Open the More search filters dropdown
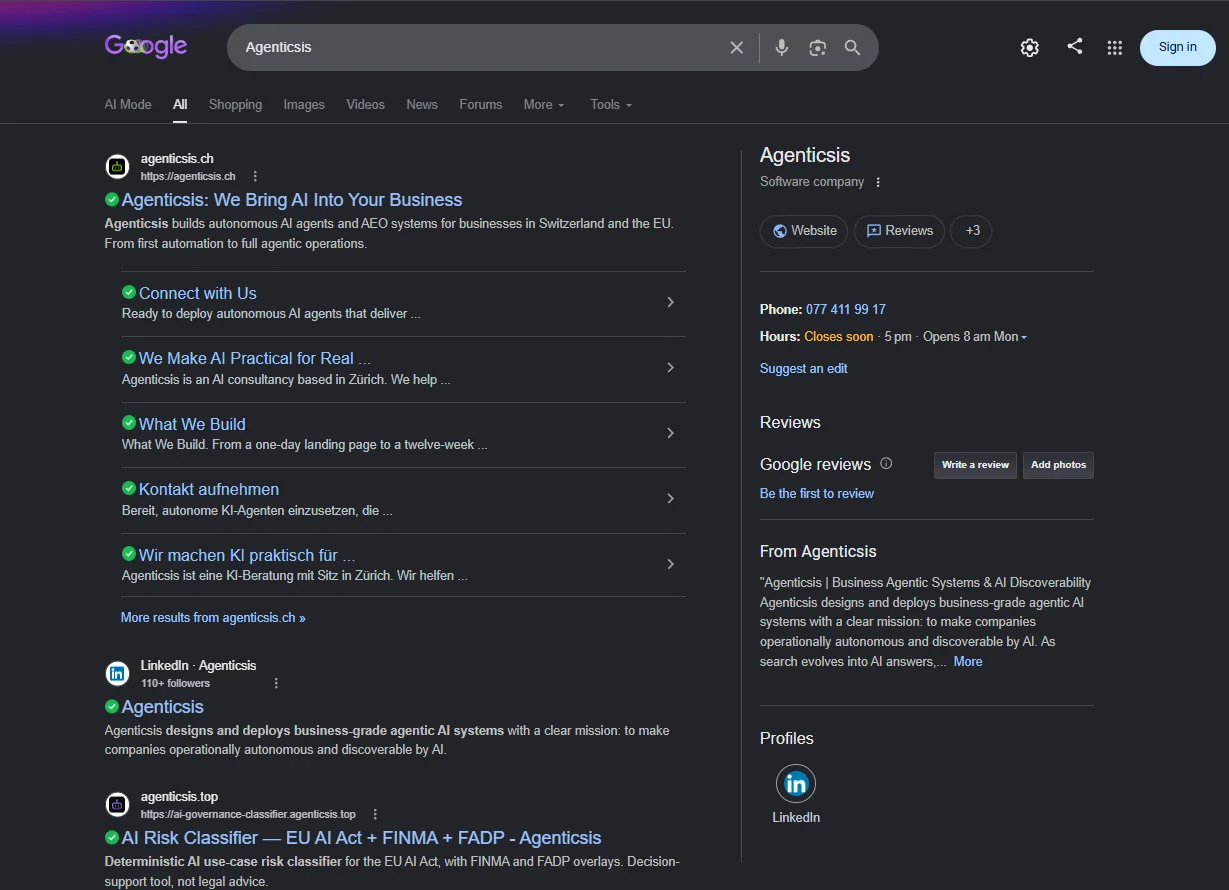This screenshot has width=1229, height=890. tap(544, 104)
